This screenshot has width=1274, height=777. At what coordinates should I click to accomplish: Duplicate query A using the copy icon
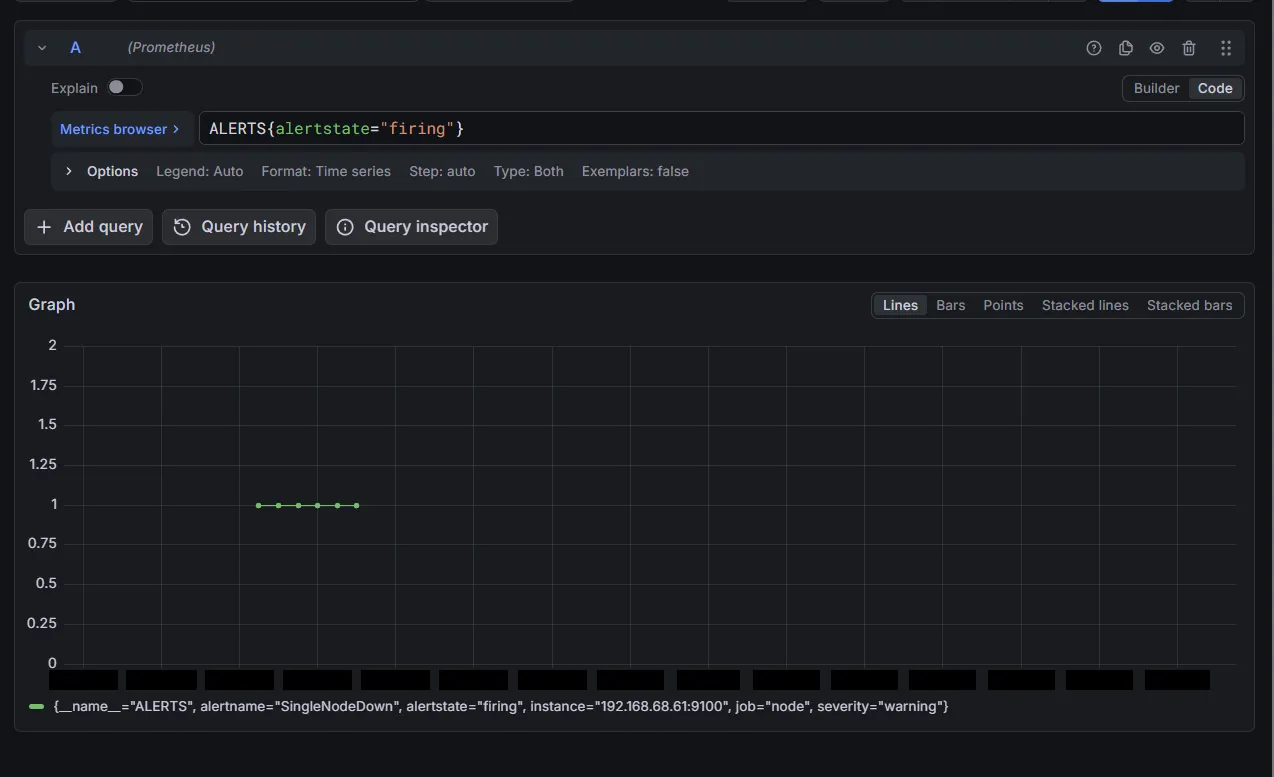(x=1126, y=48)
